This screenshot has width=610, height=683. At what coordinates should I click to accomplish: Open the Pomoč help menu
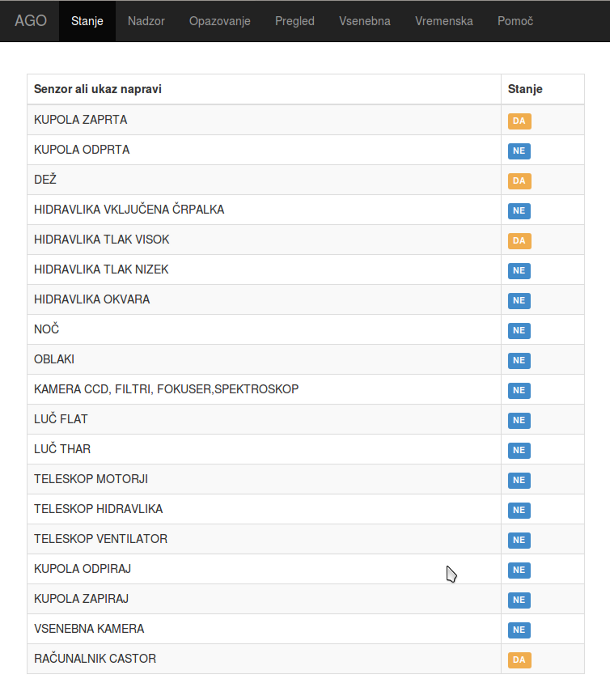515,21
